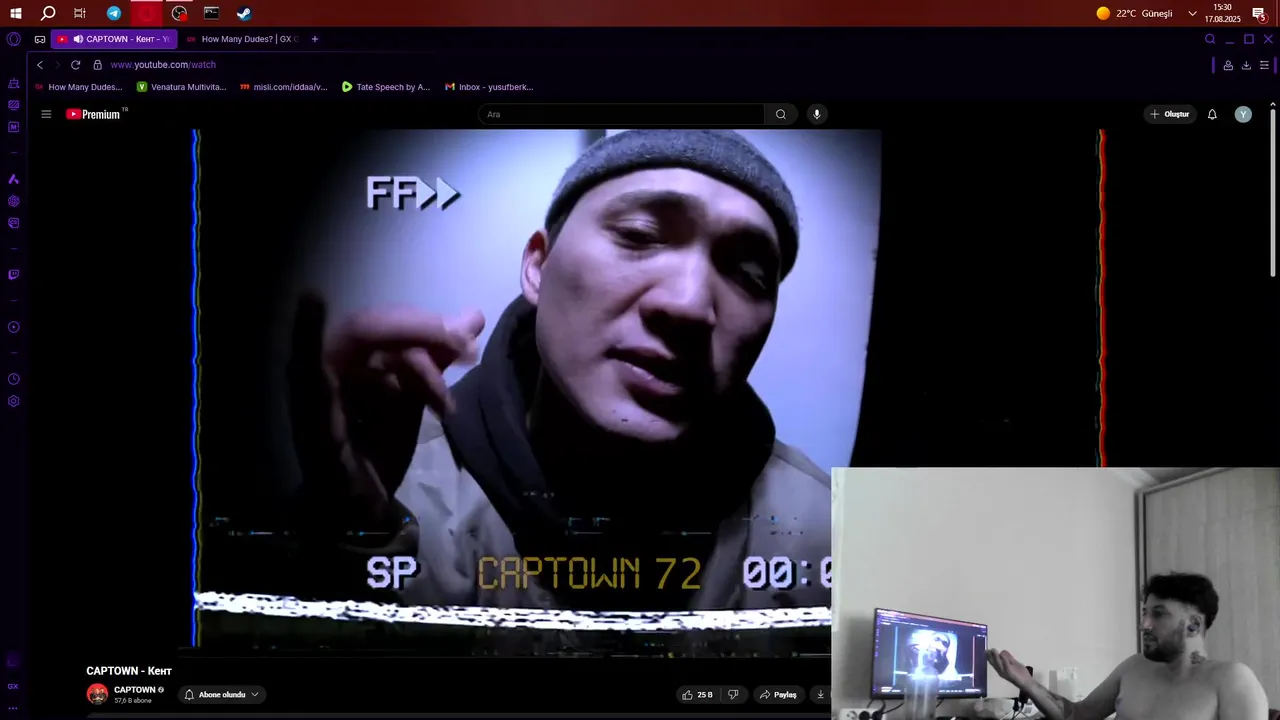
Task: Go forward to the next page
Action: pos(57,64)
